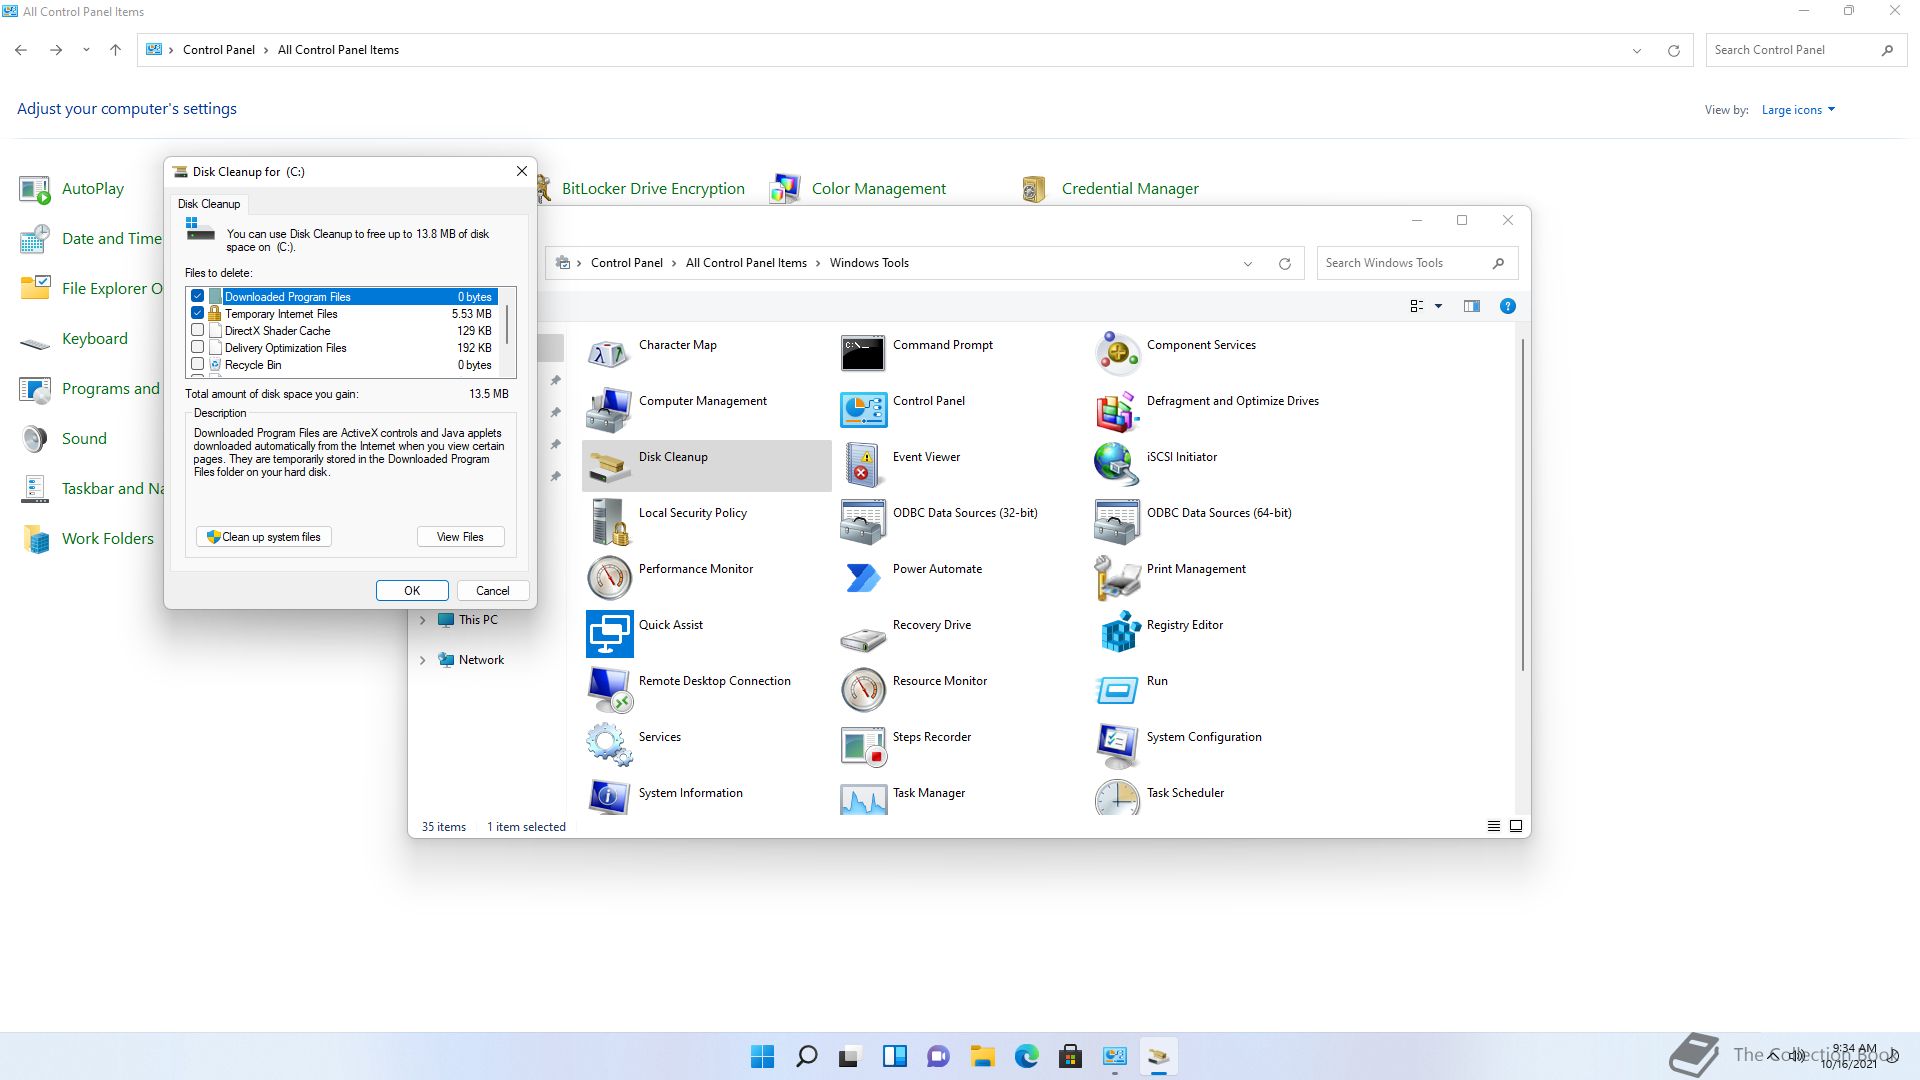
Task: Open Microsoft Edge from taskbar
Action: [x=1026, y=1056]
